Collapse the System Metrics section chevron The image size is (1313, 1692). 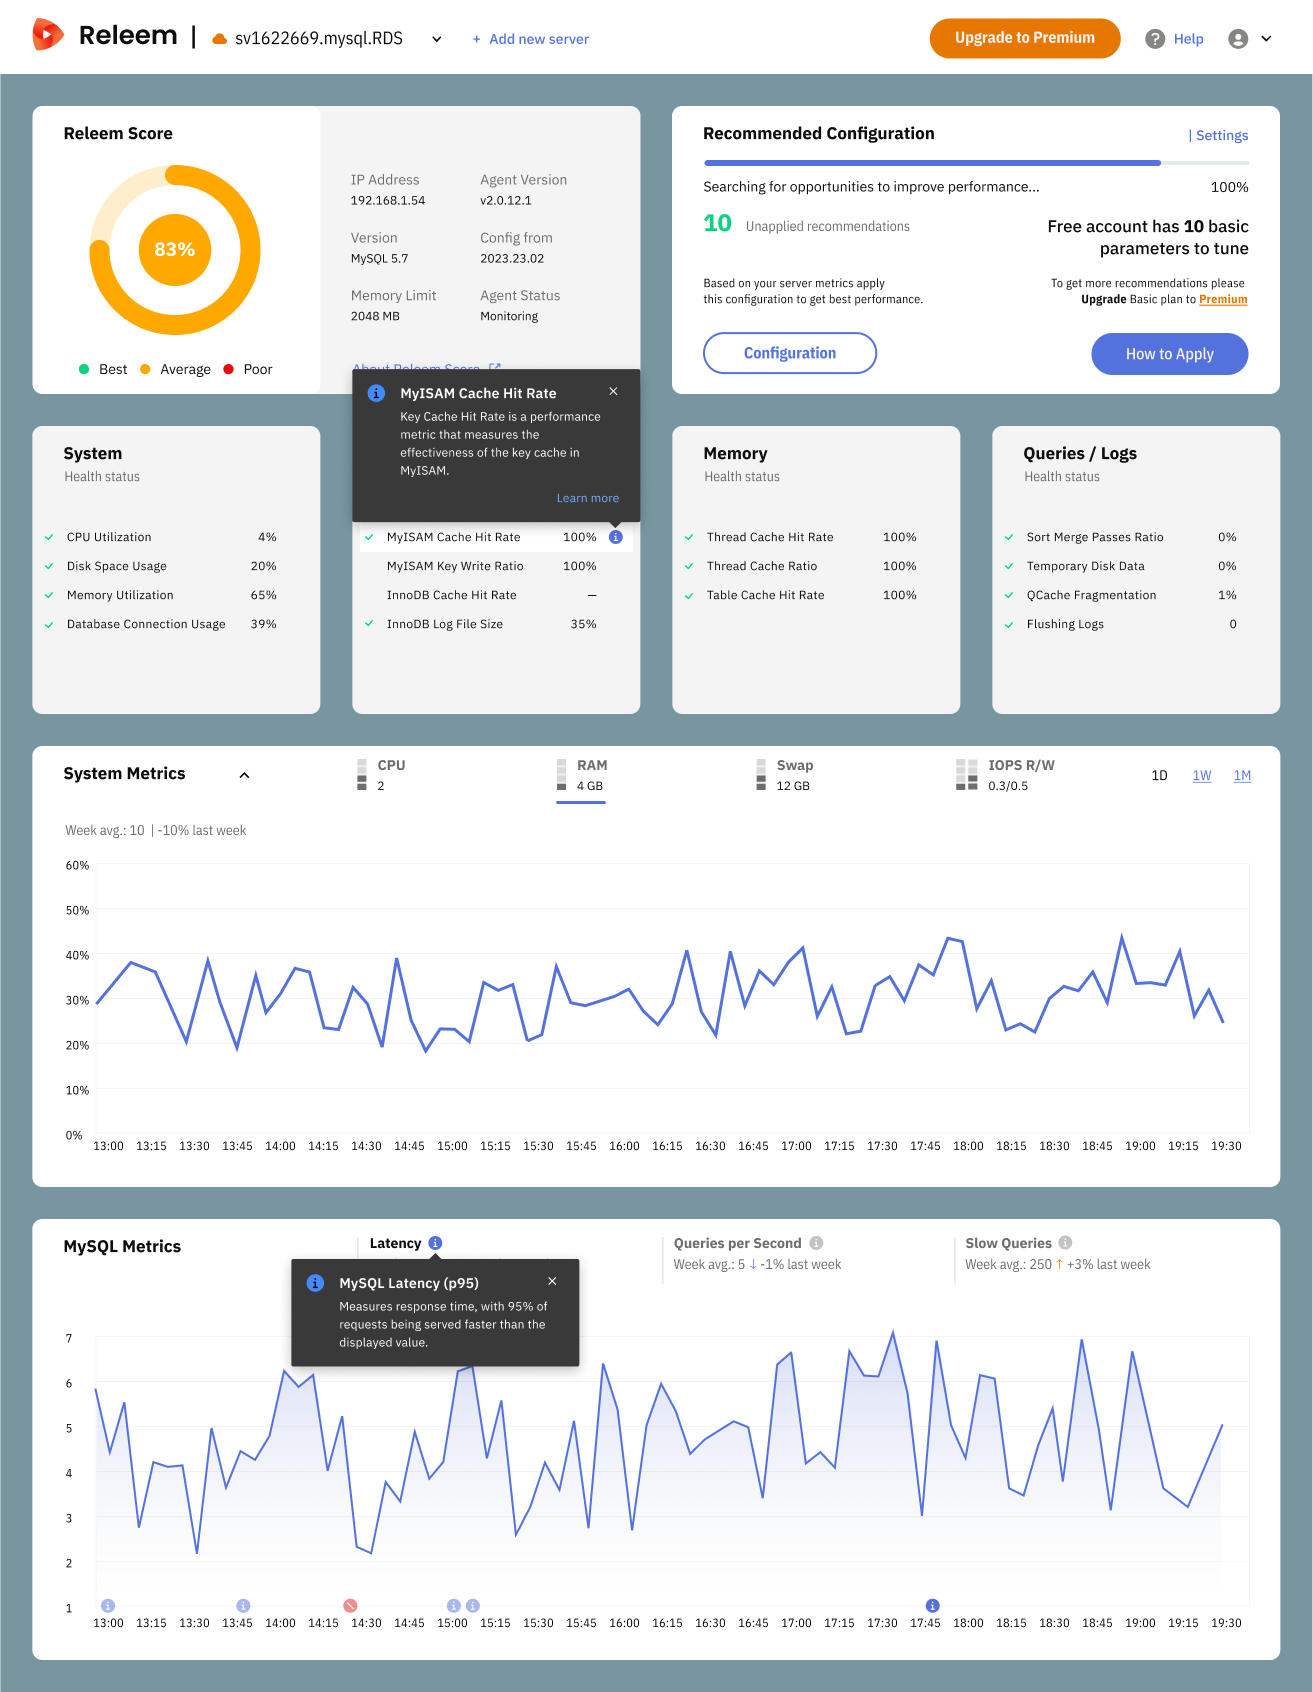point(244,775)
